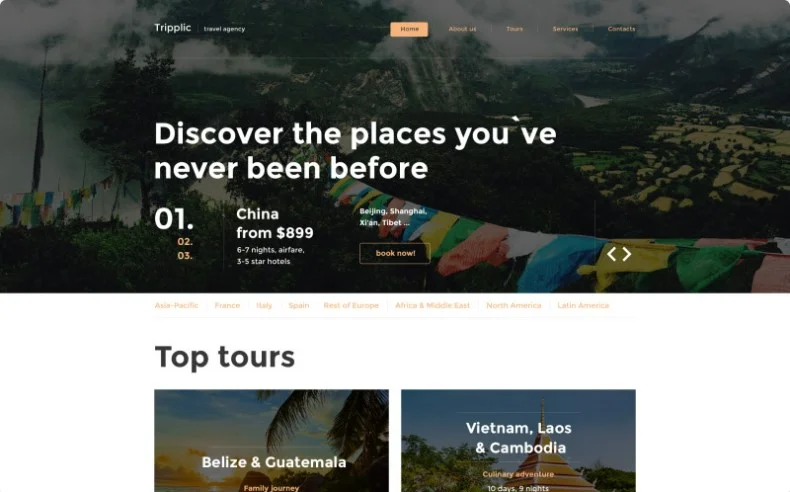Choose the Italy destination link
The width and height of the screenshot is (790, 492).
[264, 305]
